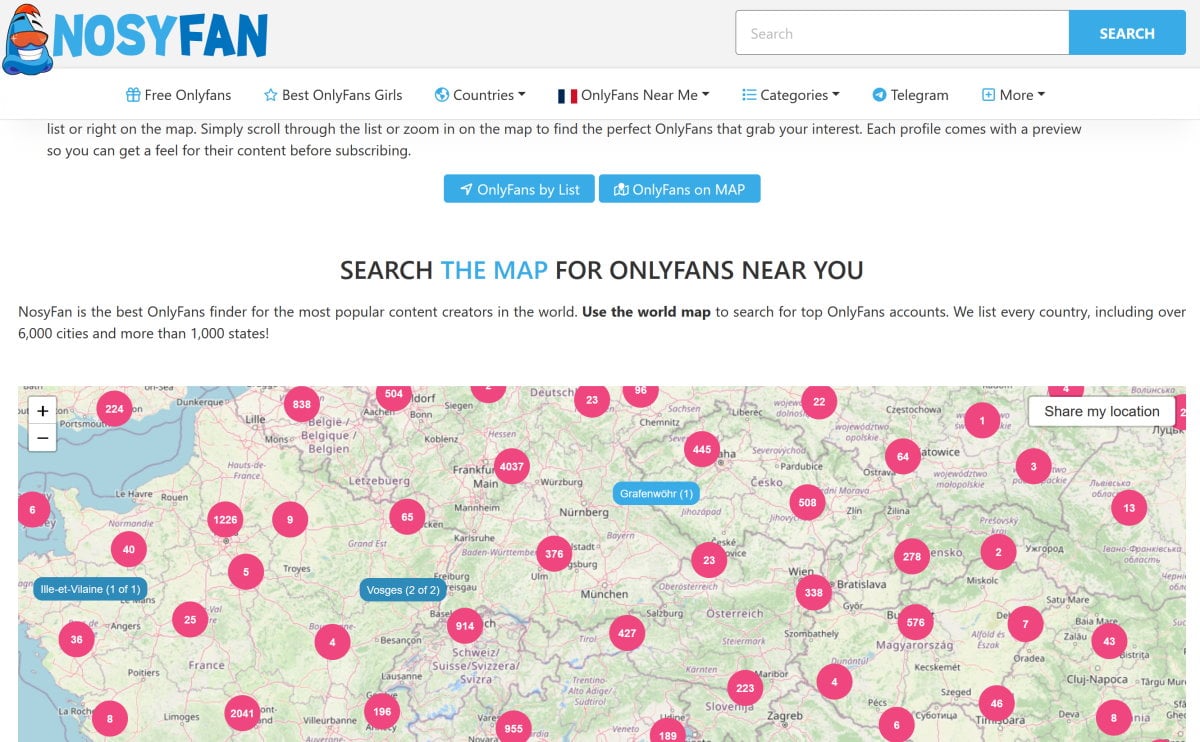The height and width of the screenshot is (742, 1200).
Task: Click OnlyFans on MAP button
Action: point(679,189)
